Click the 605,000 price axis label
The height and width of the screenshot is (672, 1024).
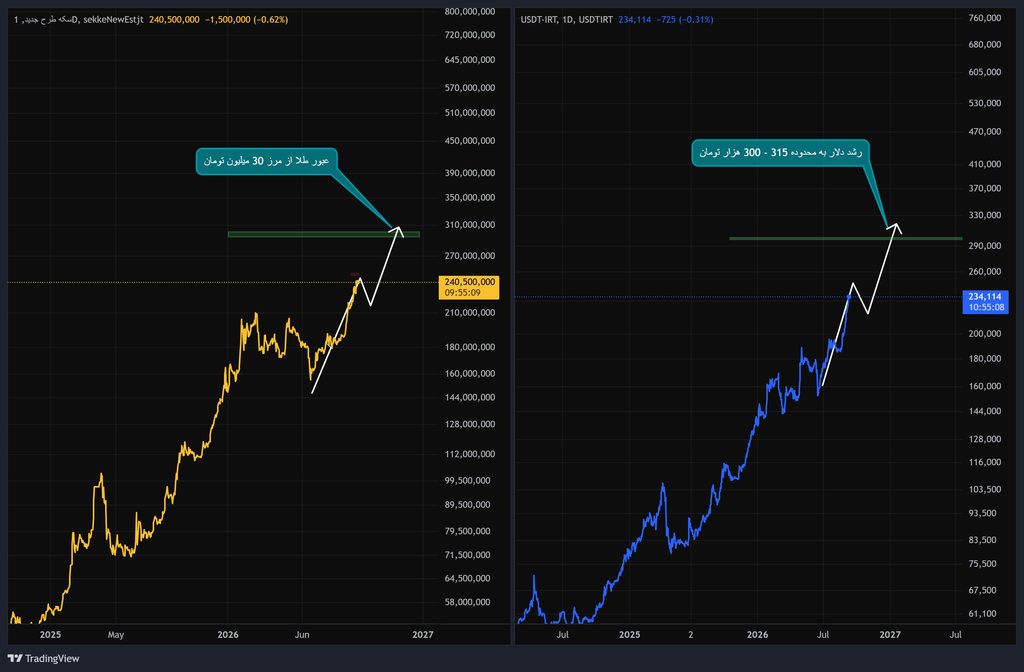point(985,72)
